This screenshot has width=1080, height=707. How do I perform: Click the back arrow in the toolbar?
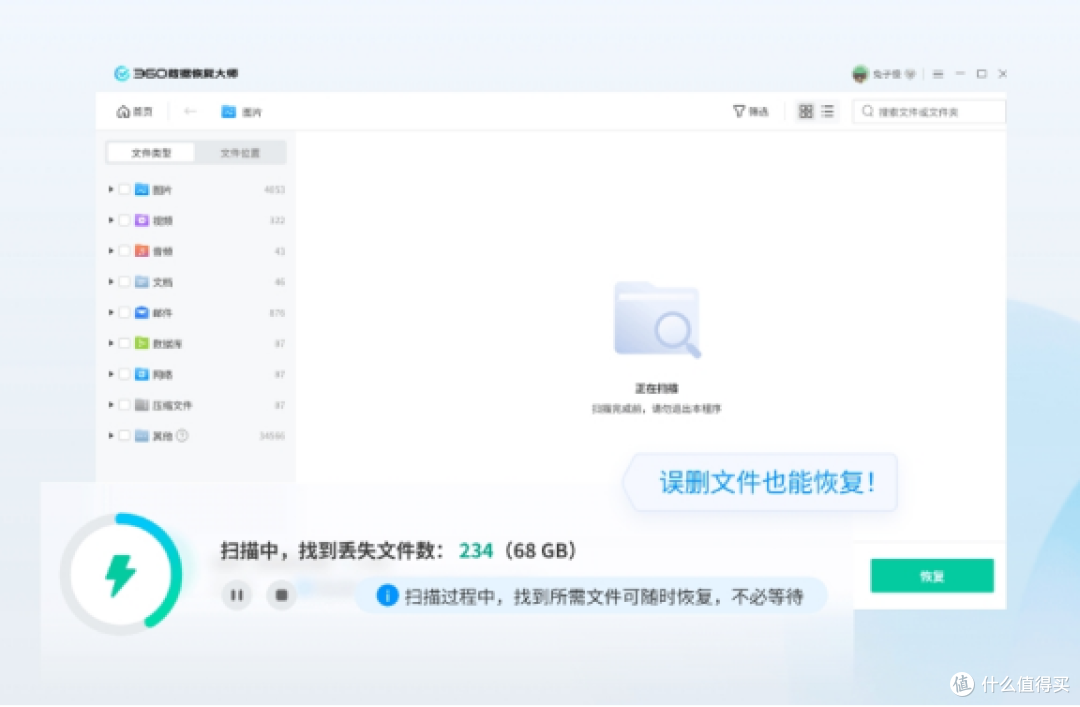[190, 111]
